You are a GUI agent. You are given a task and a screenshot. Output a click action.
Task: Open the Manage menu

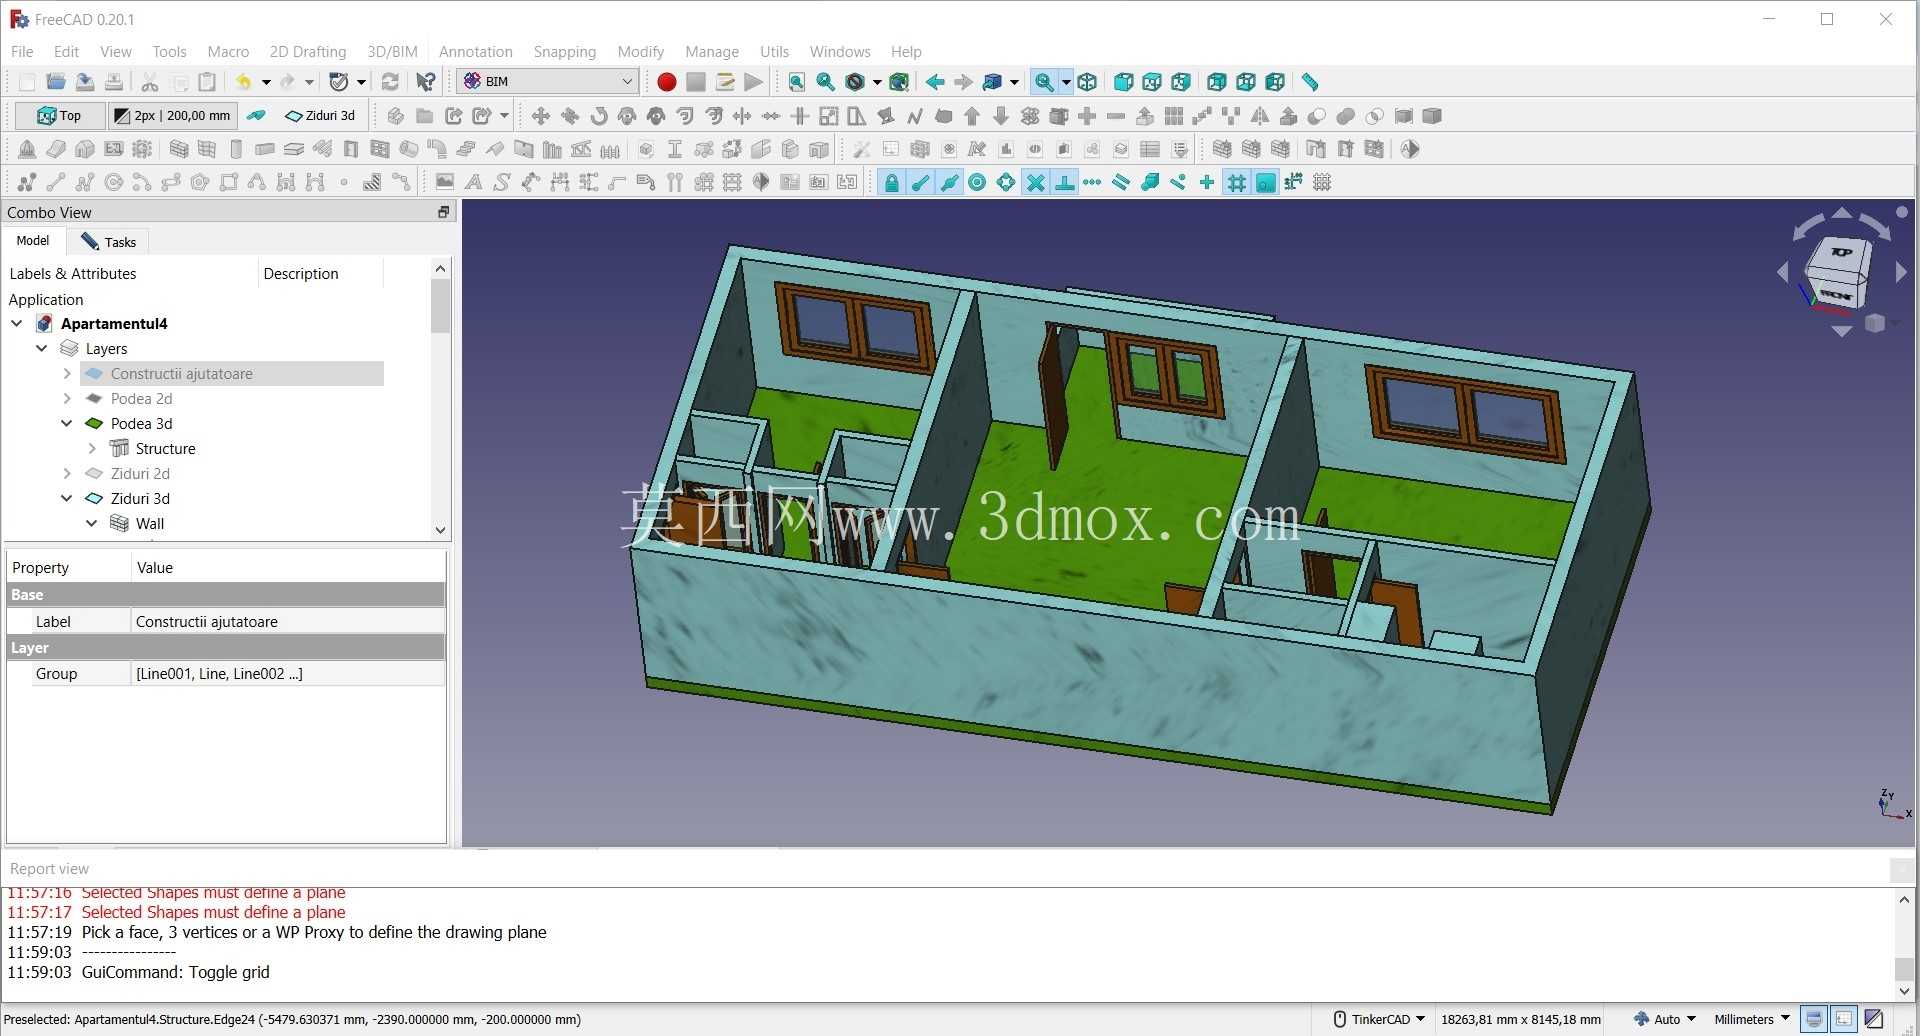click(712, 51)
